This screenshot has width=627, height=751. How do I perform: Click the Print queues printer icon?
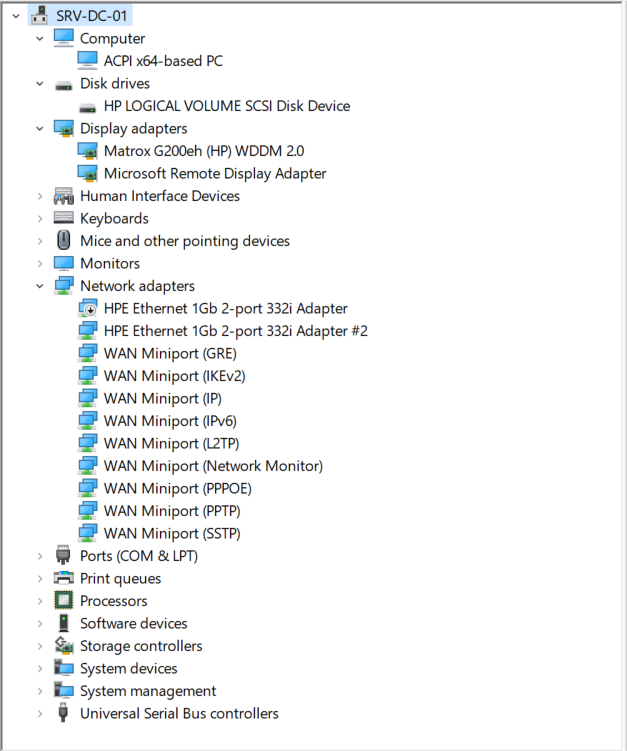click(x=63, y=578)
